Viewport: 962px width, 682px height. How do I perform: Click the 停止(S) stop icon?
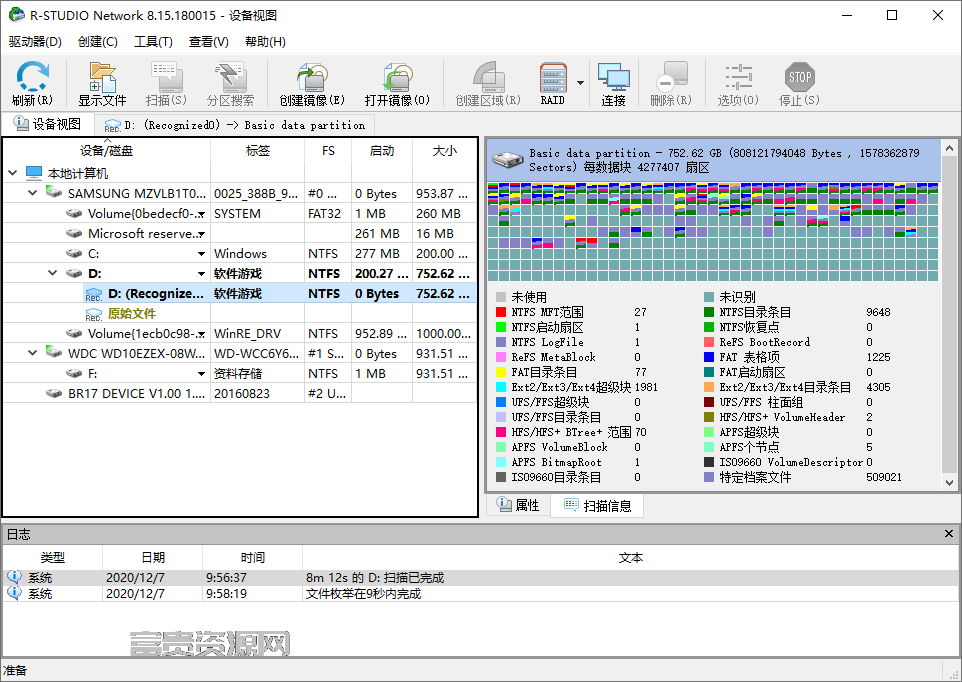click(x=799, y=77)
